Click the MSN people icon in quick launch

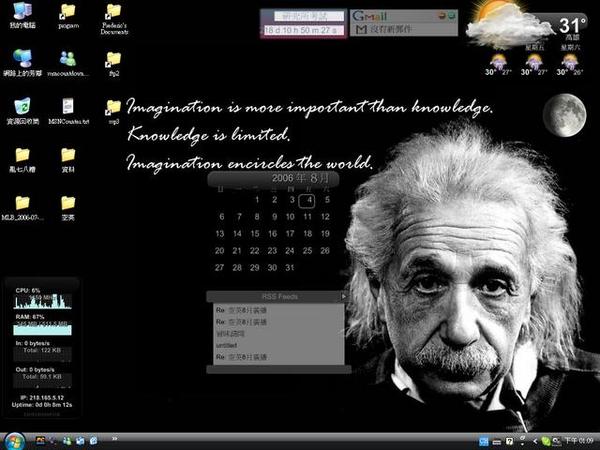(67, 441)
